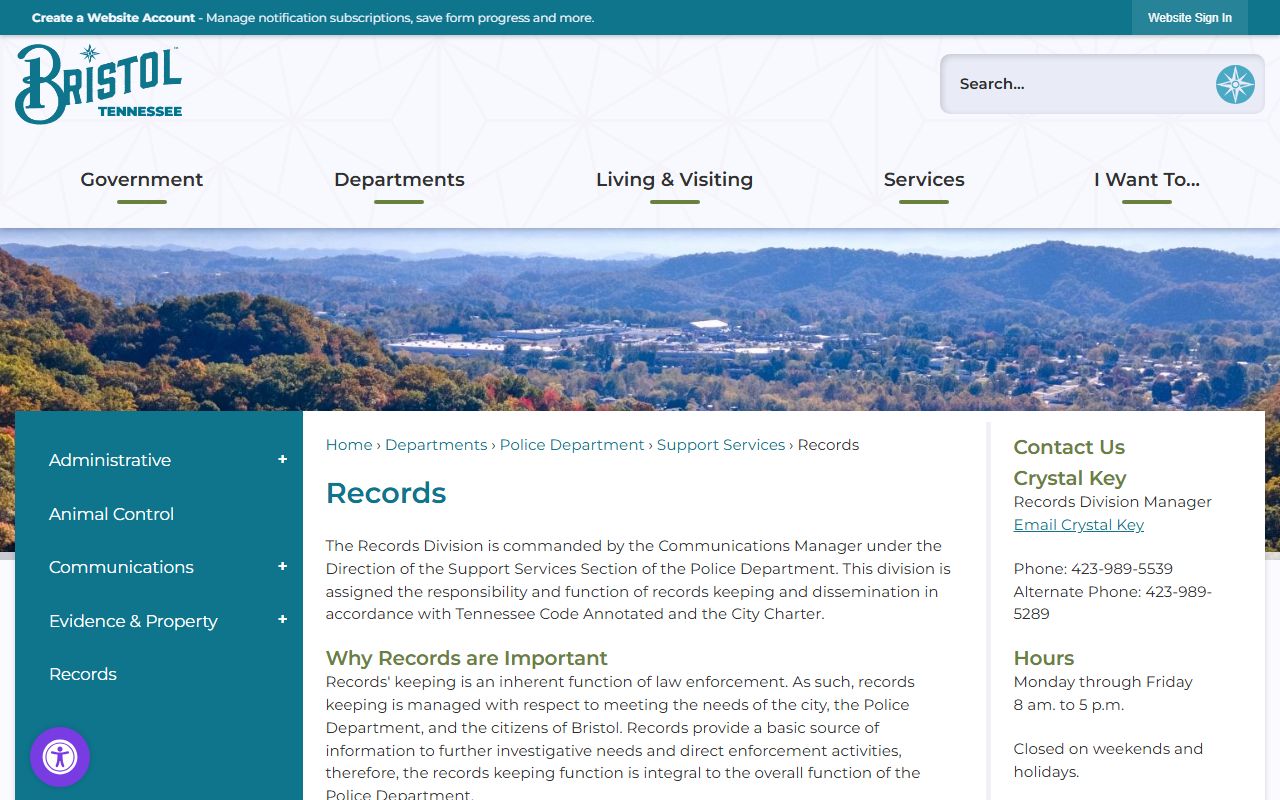Viewport: 1280px width, 800px height.
Task: Open the accessibility options widget
Action: 60,757
